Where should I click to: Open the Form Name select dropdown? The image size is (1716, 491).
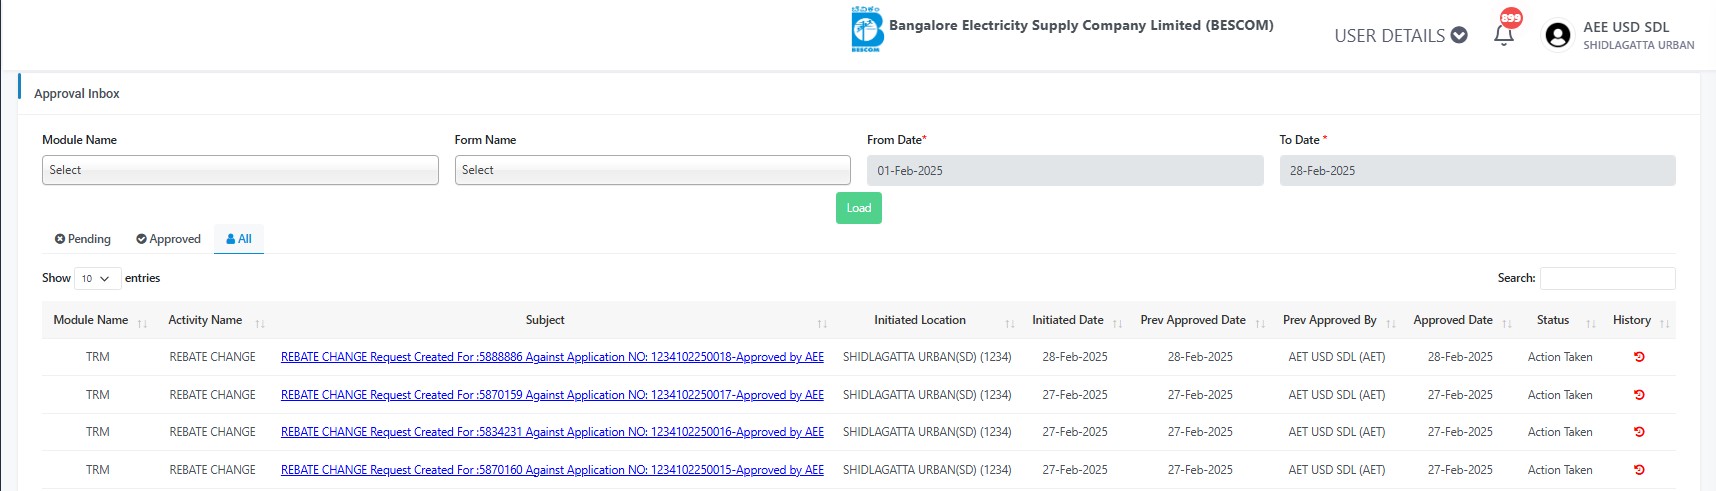point(652,170)
